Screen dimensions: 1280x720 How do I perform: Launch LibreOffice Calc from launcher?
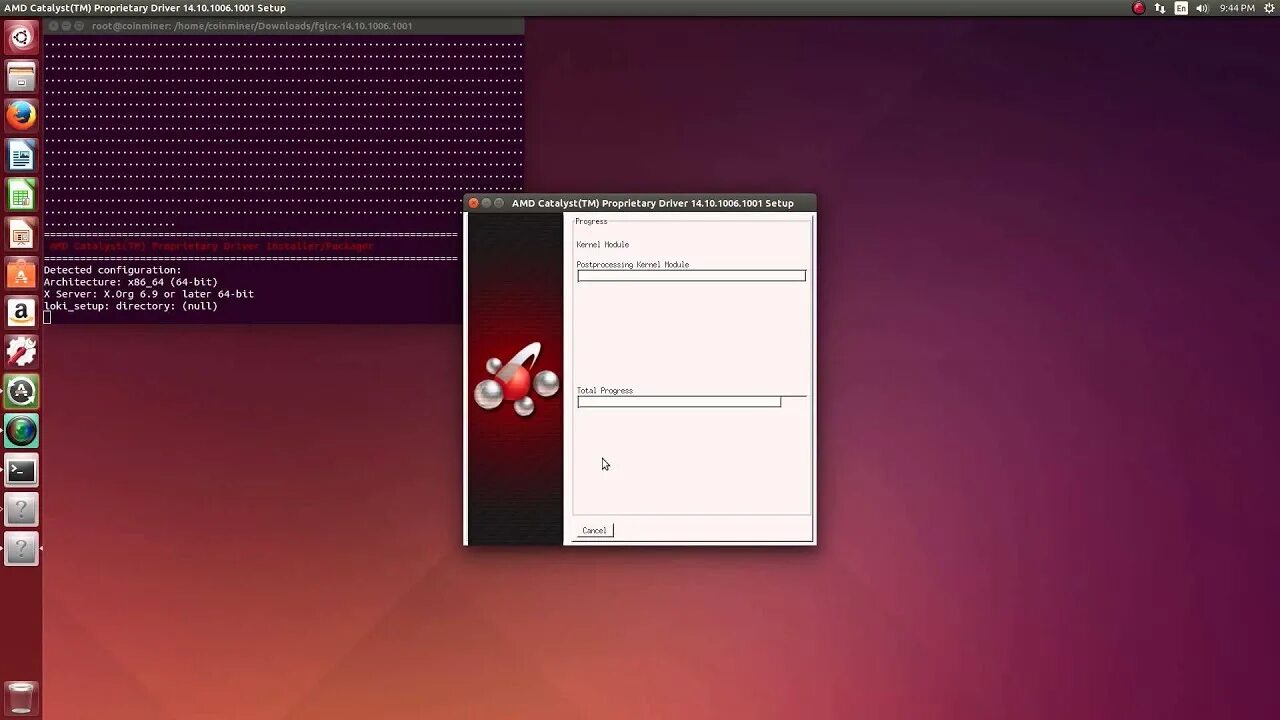point(21,195)
